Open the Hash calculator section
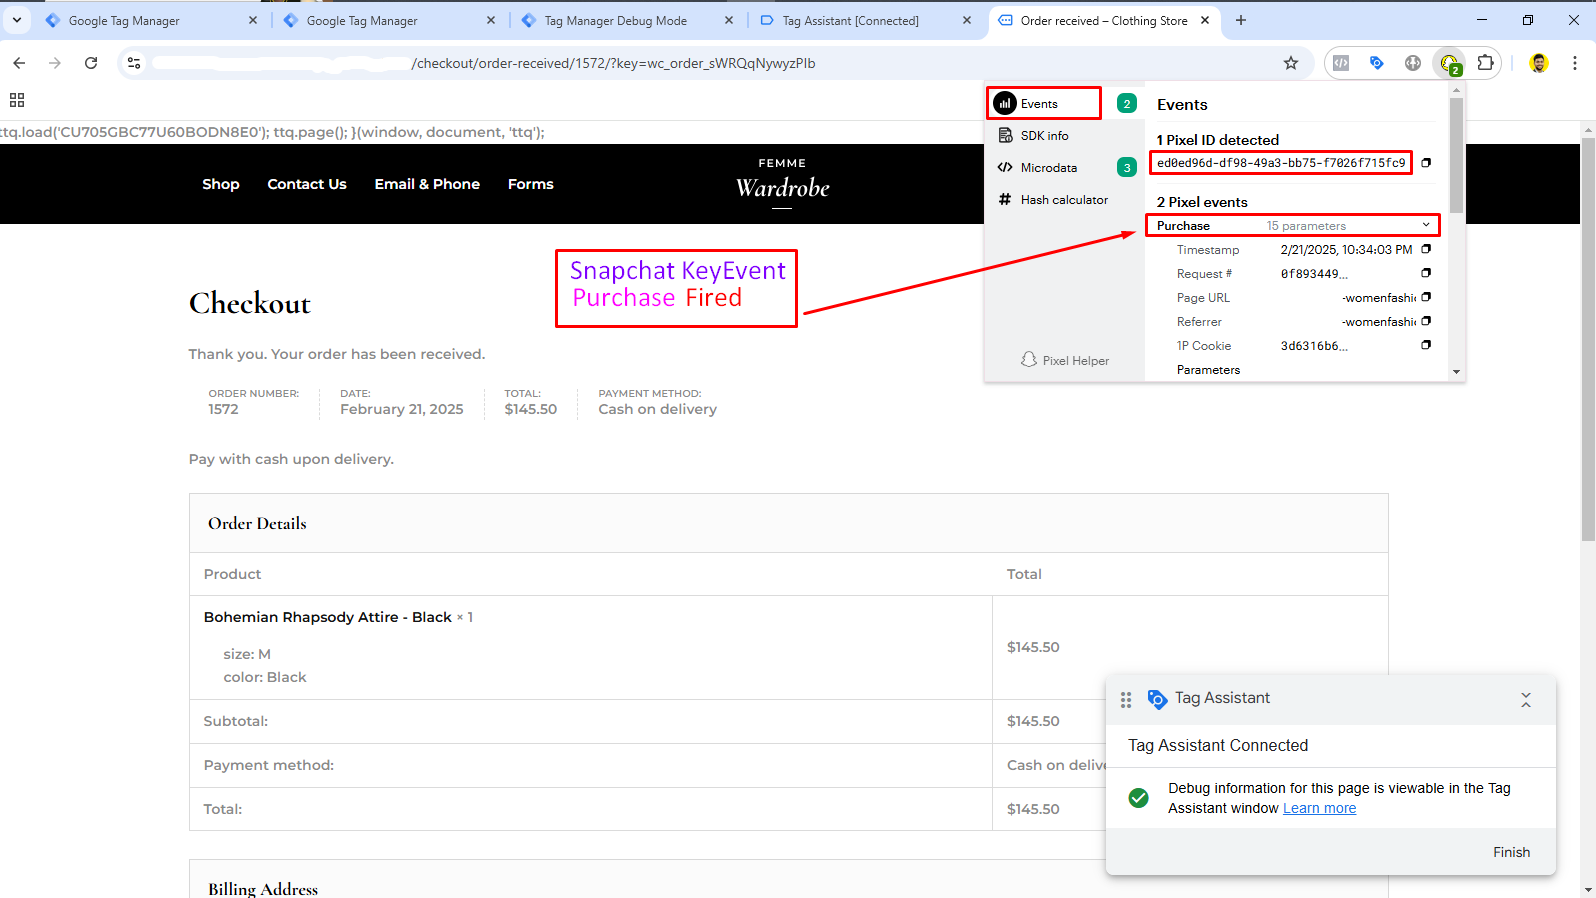This screenshot has width=1596, height=898. click(x=1063, y=200)
